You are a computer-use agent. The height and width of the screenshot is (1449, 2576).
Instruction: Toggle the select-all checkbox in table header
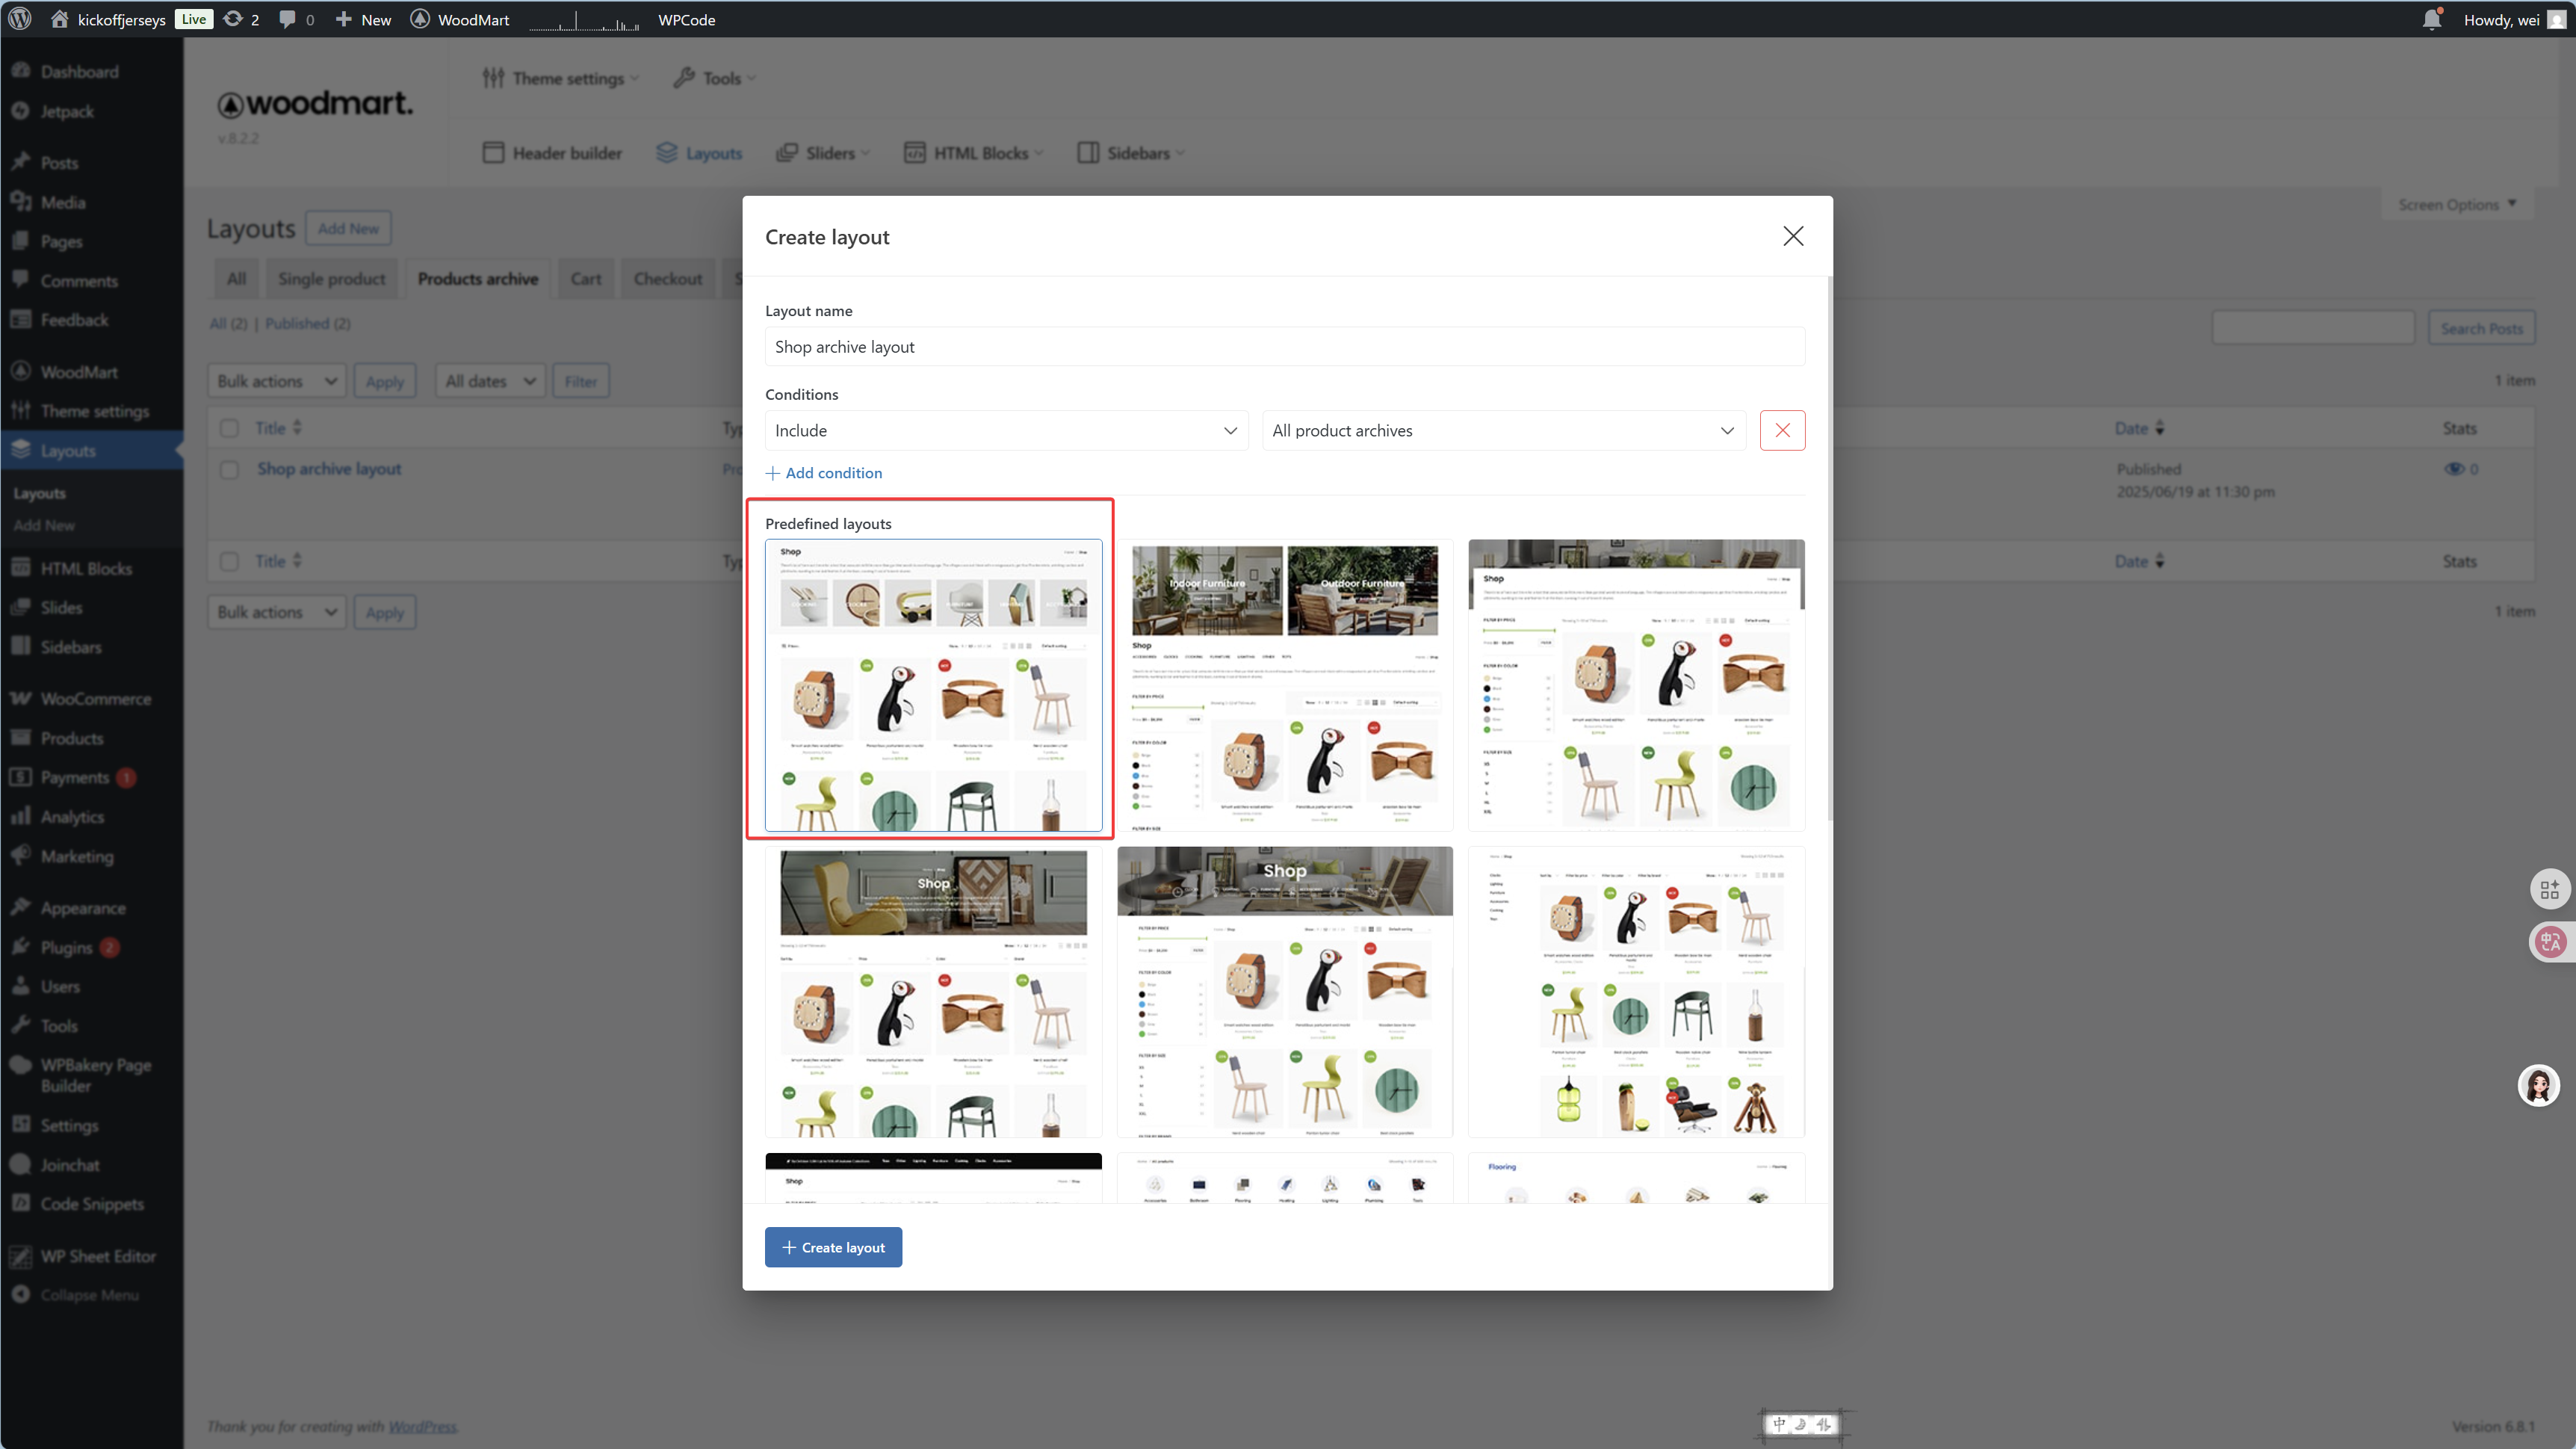click(x=229, y=428)
